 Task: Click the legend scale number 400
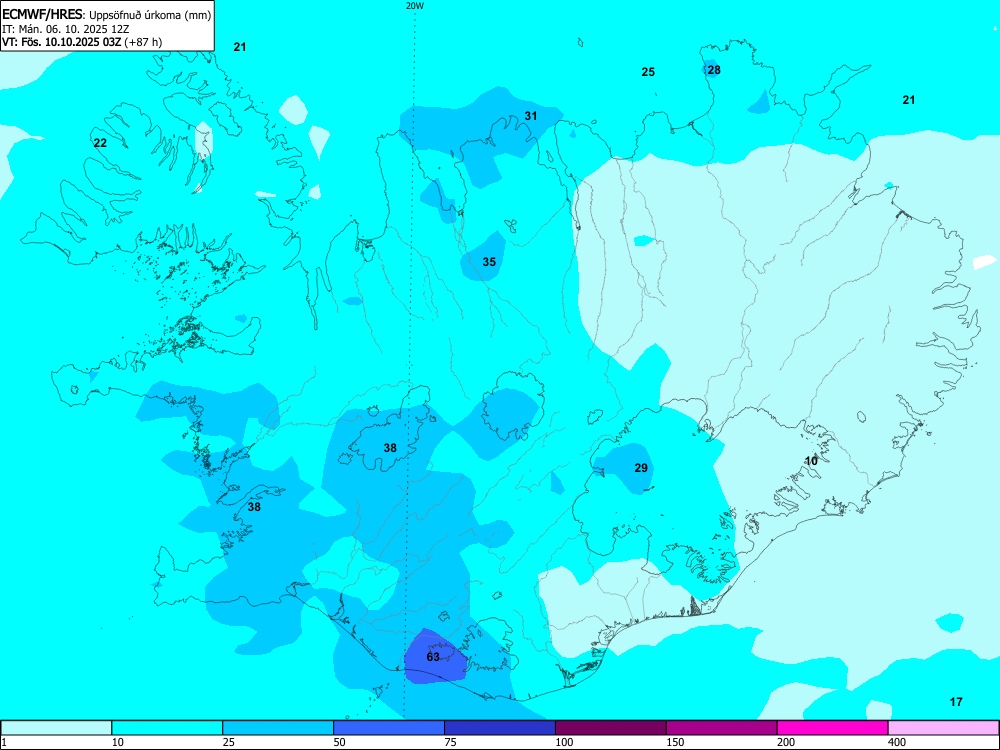click(897, 742)
